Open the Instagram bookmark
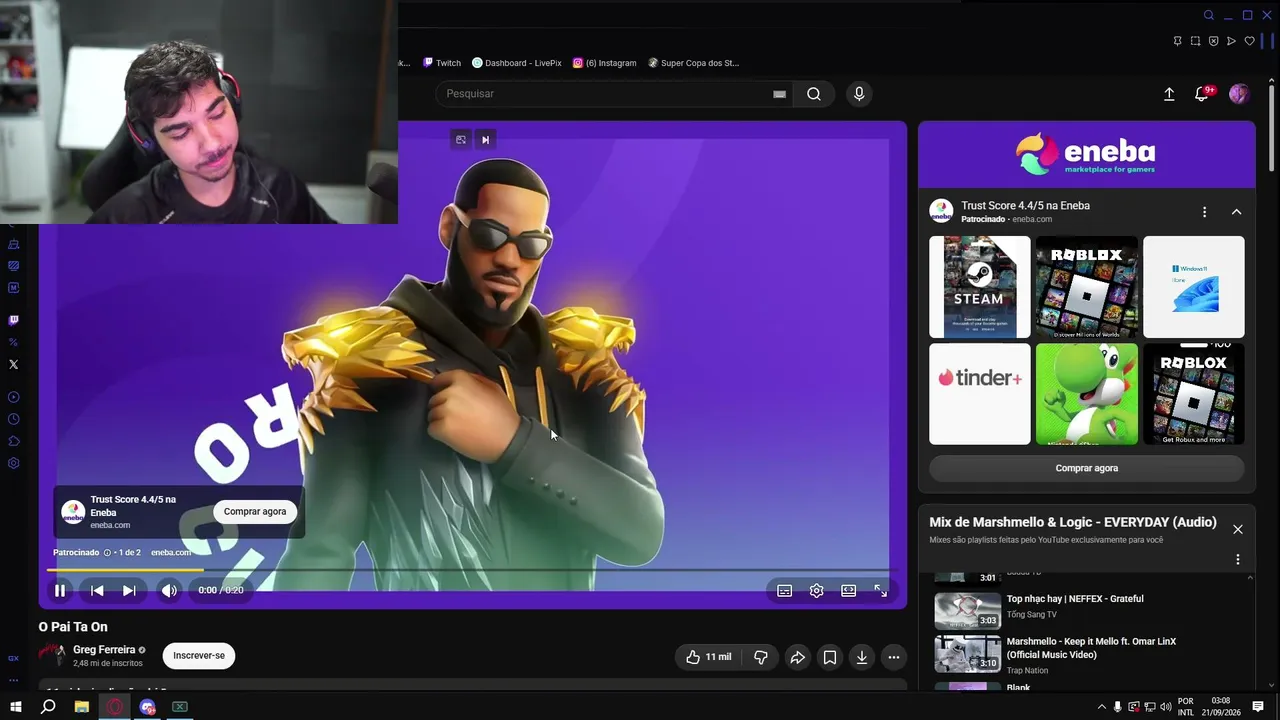The height and width of the screenshot is (720, 1280). point(605,63)
